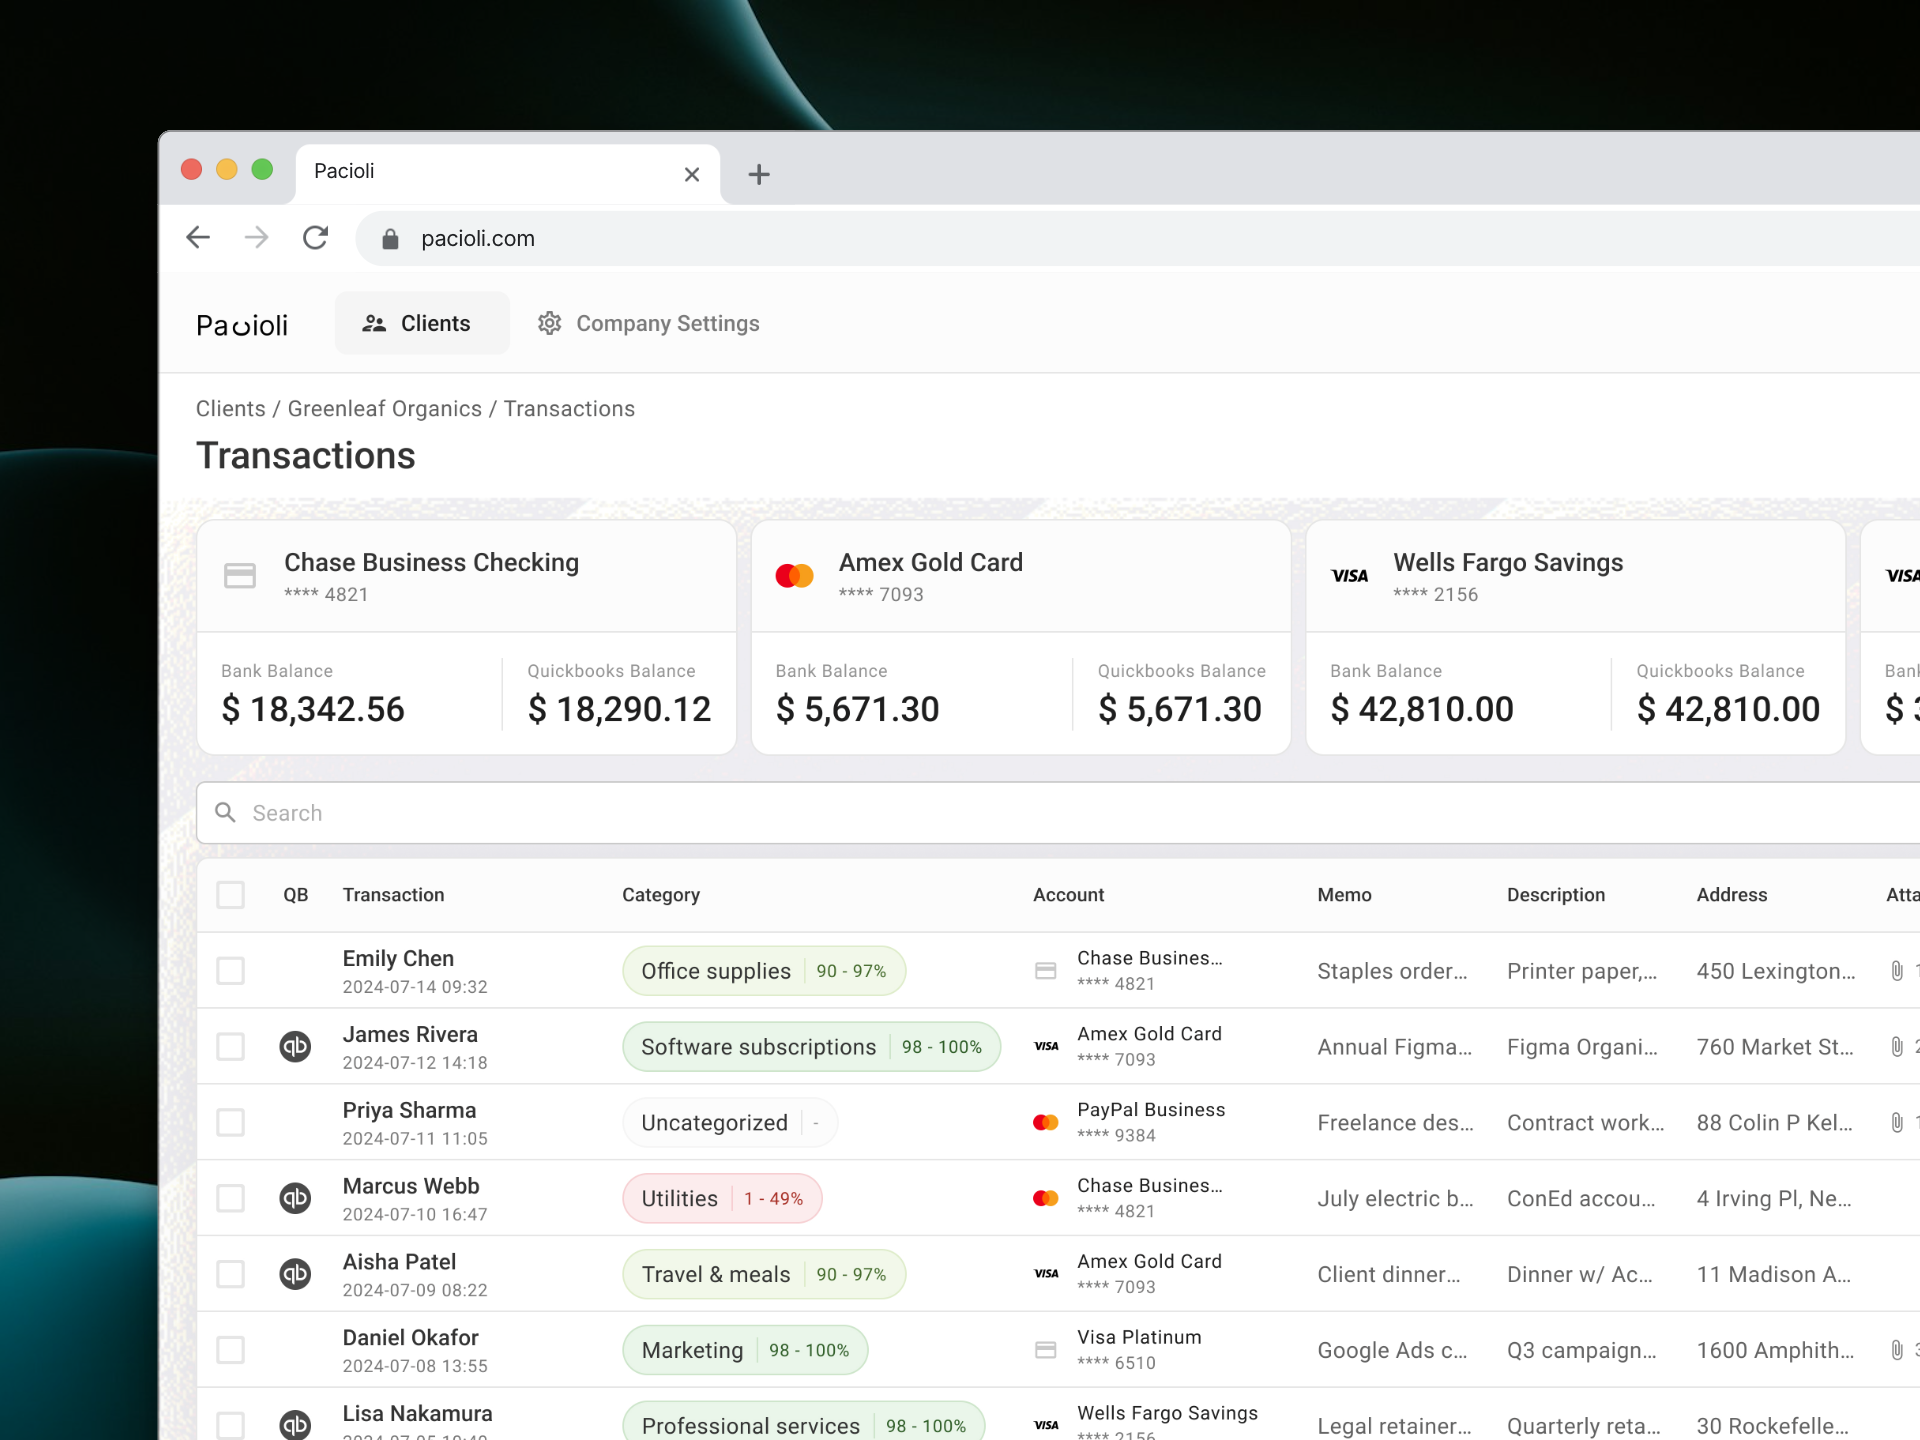Image resolution: width=1920 pixels, height=1440 pixels.
Task: Click the attachment paperclip on Daniel Okafor row
Action: coord(1897,1350)
